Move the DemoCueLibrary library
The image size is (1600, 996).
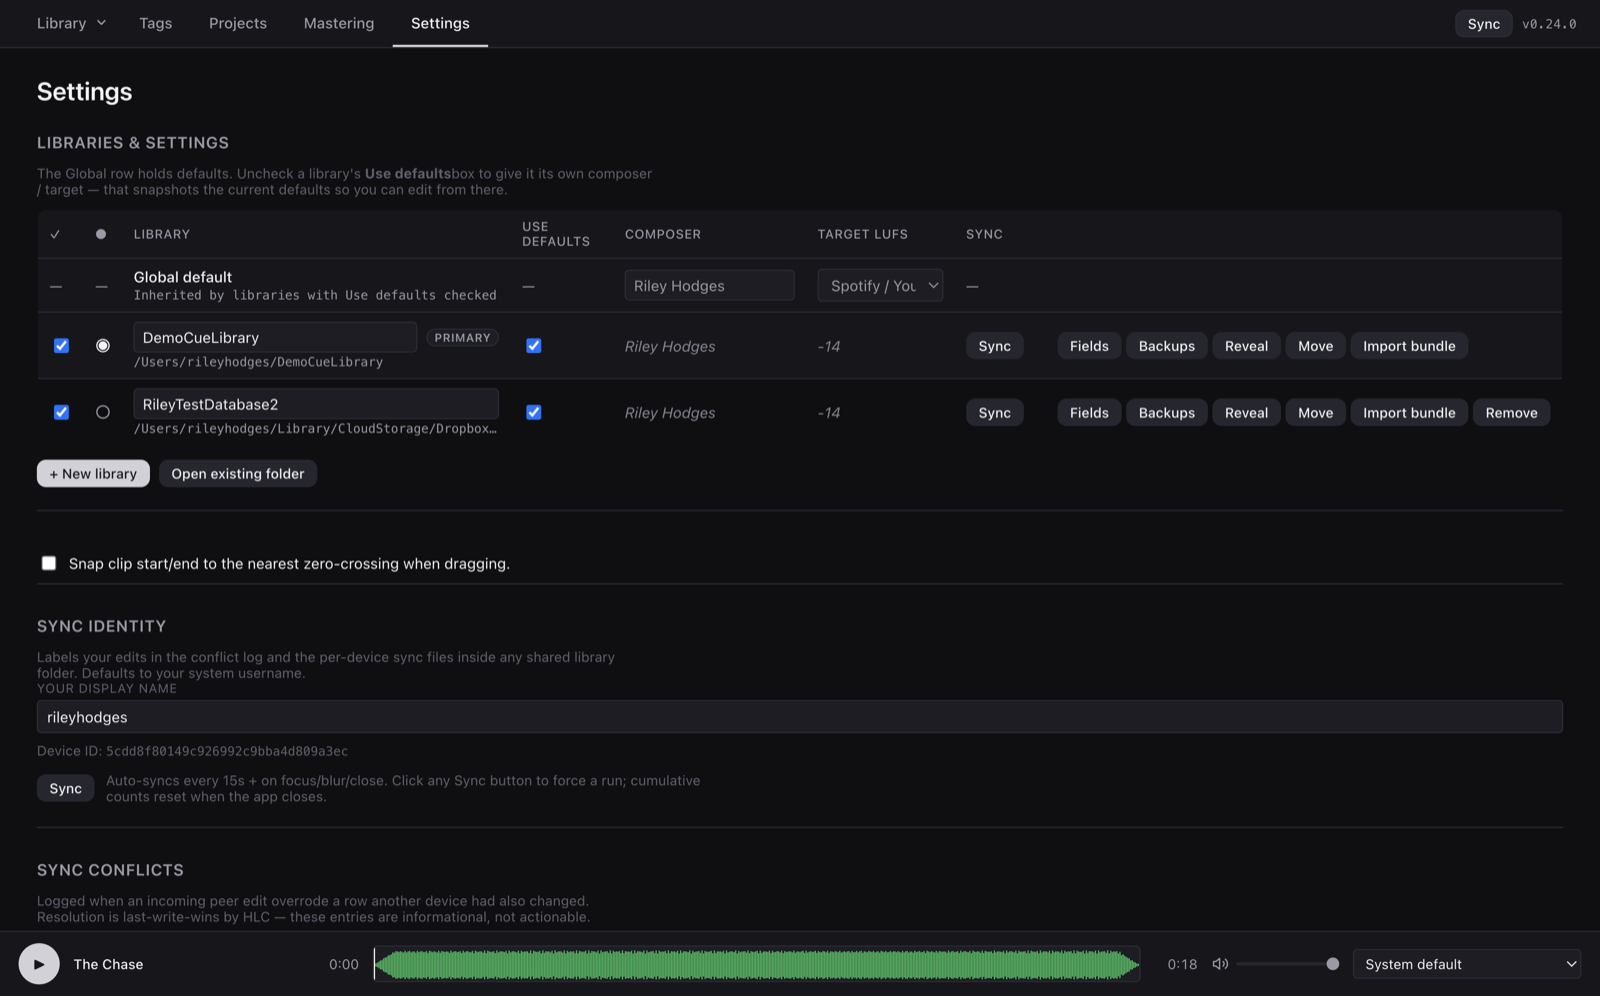pos(1315,346)
